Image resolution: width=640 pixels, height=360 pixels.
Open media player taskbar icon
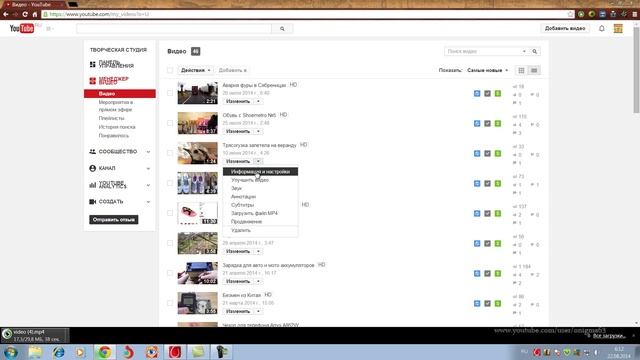[x=80, y=352]
